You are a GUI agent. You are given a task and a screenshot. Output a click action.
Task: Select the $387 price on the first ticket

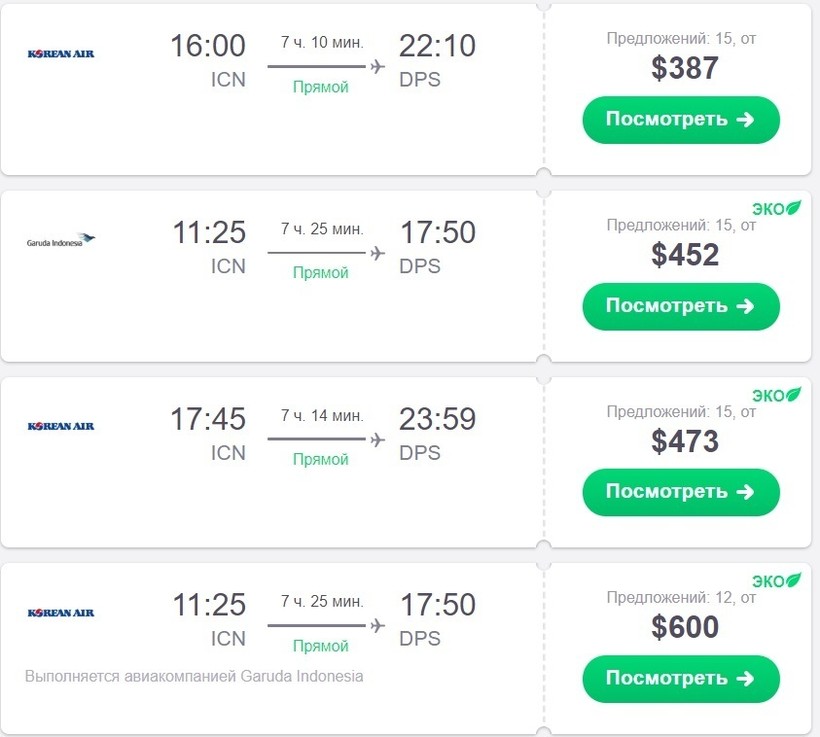click(x=685, y=68)
